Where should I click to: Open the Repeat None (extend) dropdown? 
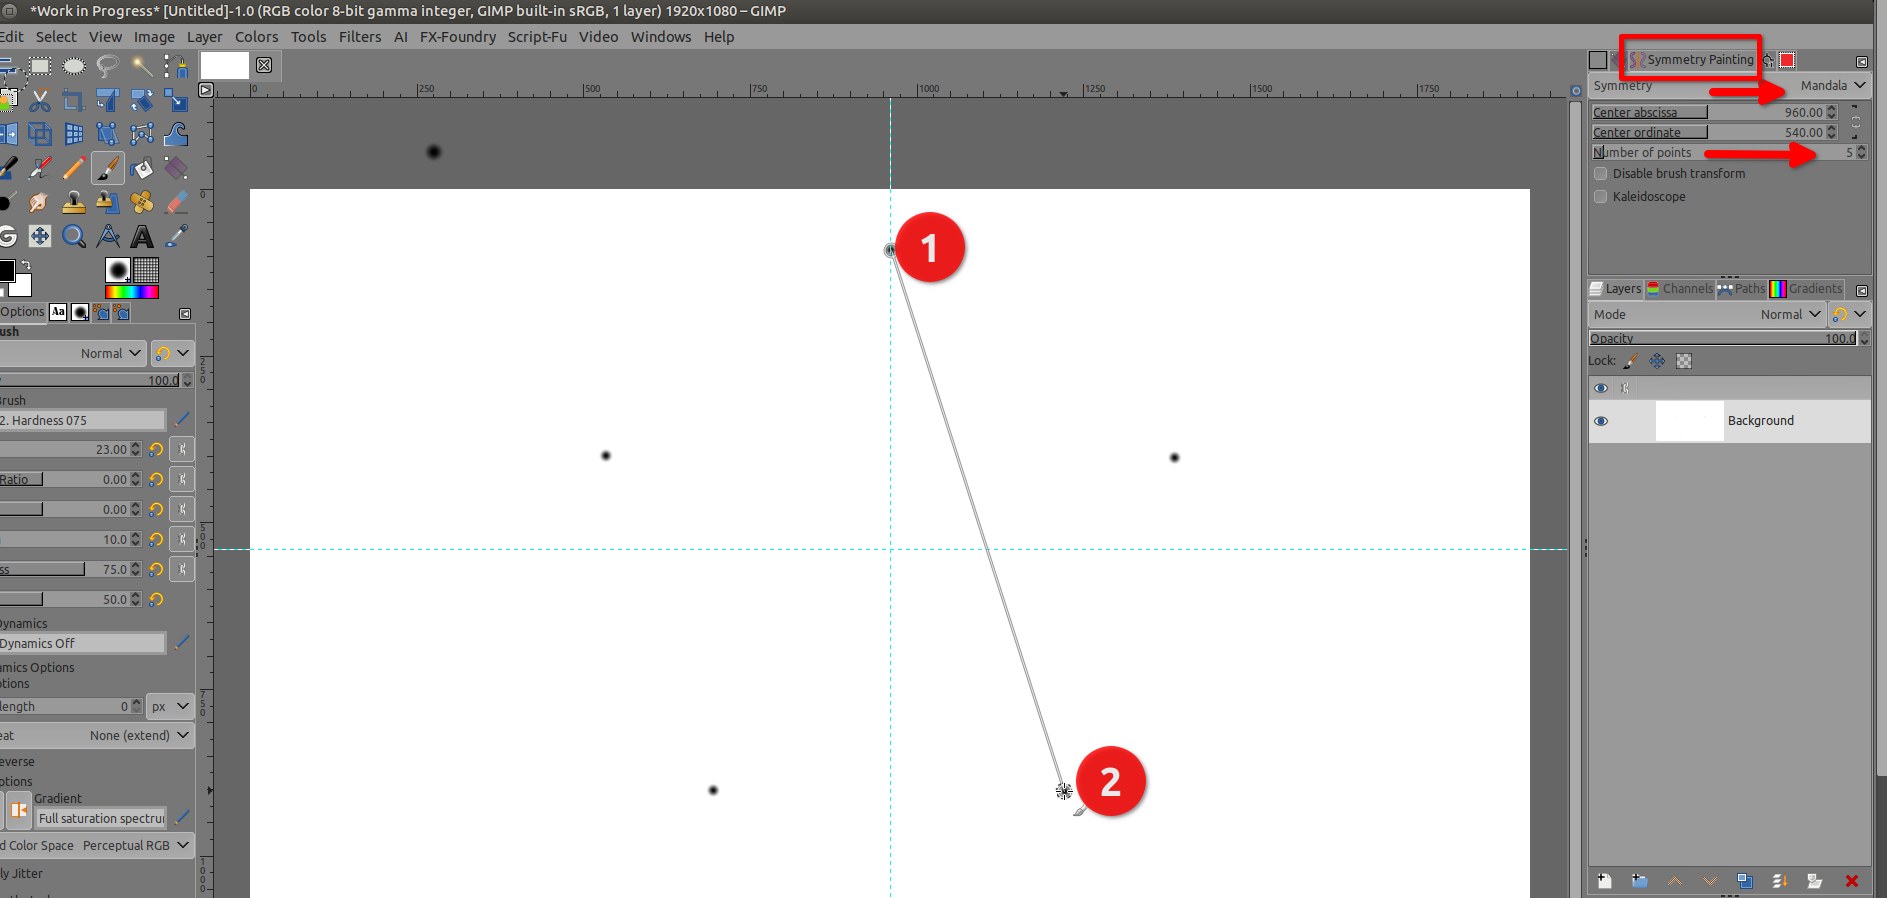pos(96,736)
